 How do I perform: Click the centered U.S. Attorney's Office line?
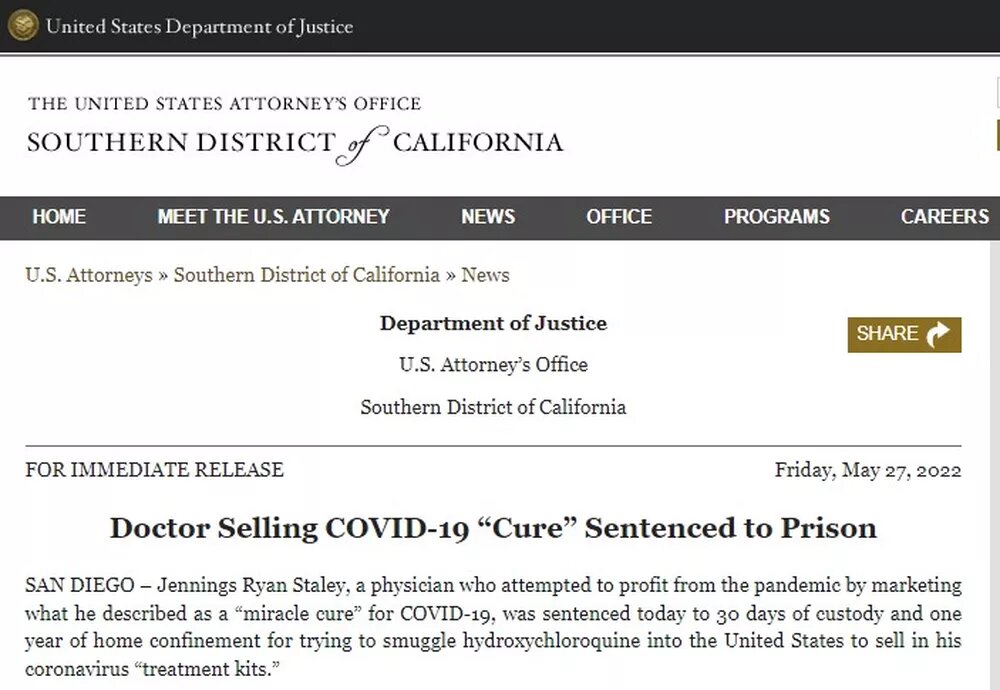(x=493, y=365)
